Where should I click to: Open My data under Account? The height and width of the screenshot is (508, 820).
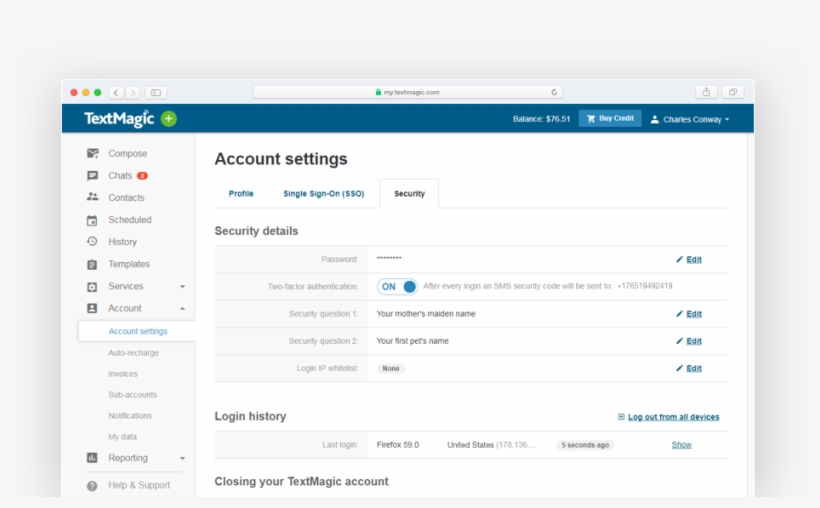click(x=122, y=437)
